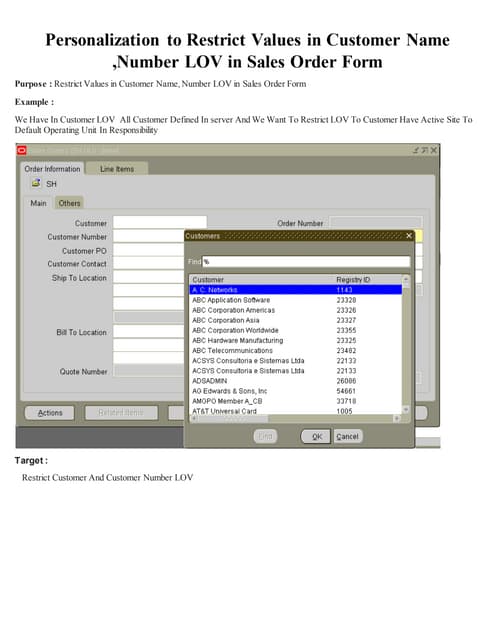Click horizontal scrollbar left arrow in list
495x640 pixels.
(194, 418)
